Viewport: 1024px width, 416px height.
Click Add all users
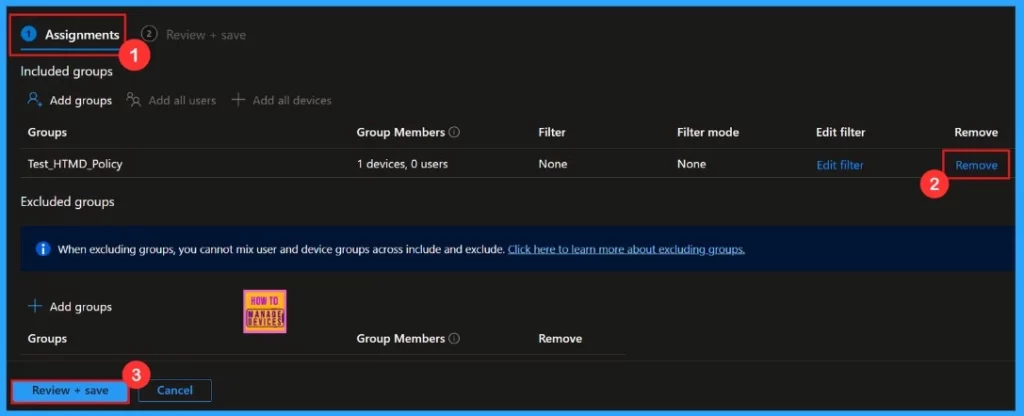(x=182, y=101)
